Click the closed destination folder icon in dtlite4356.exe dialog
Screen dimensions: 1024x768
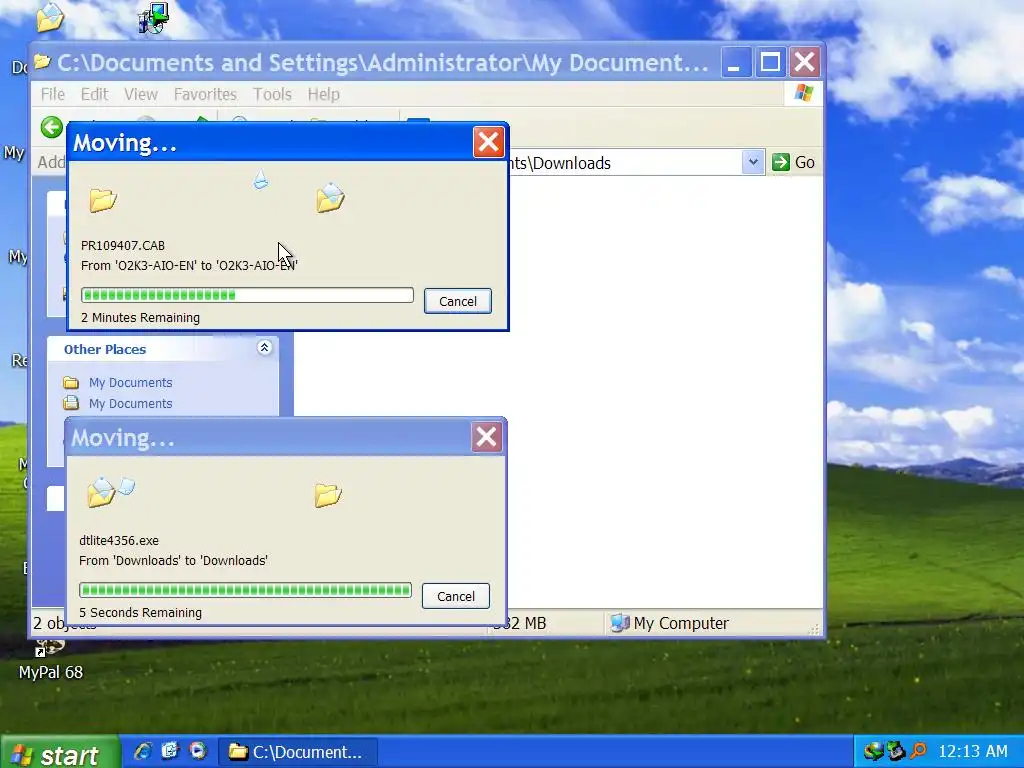click(328, 495)
